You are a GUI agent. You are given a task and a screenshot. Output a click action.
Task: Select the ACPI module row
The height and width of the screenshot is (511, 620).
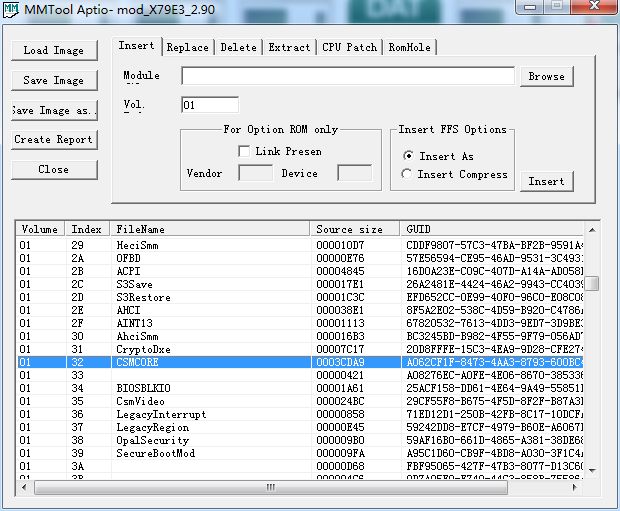click(301, 271)
